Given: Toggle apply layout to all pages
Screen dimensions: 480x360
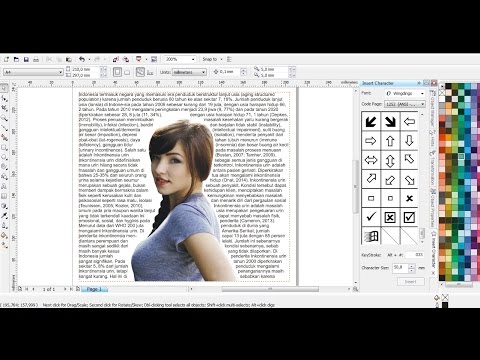Looking at the screenshot, I should 140,72.
